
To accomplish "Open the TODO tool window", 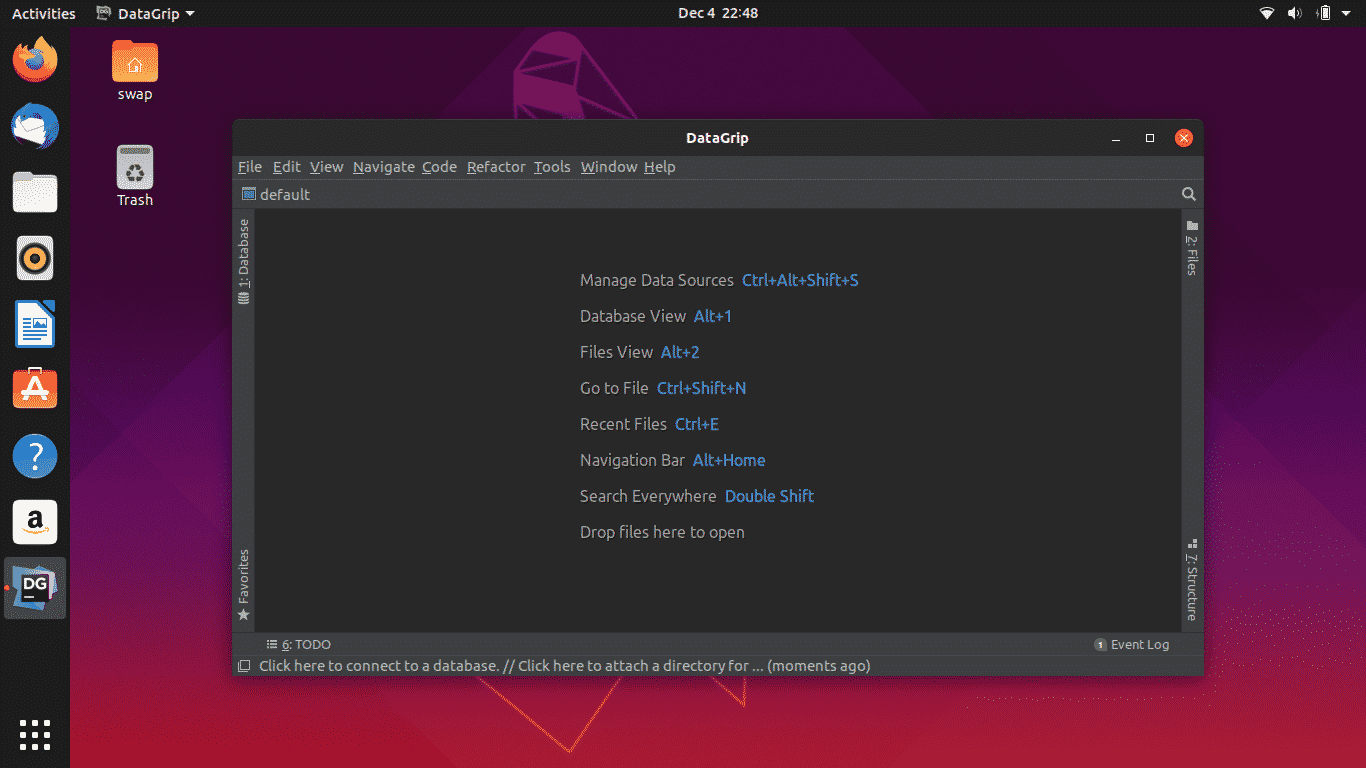I will 299,645.
